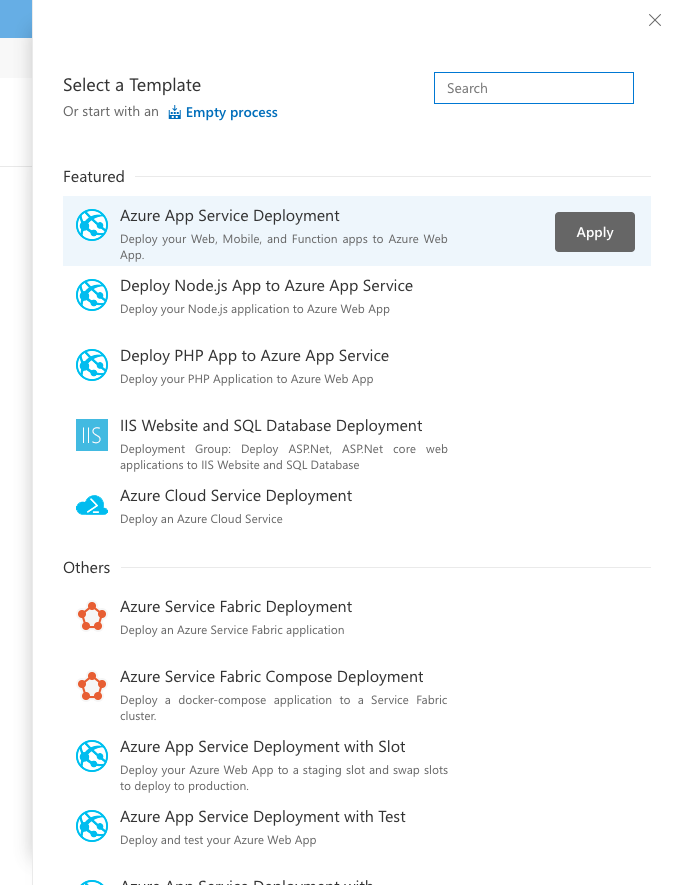Screen dimensions: 679x885
Task: Select Azure App Service Deployment title
Action: tap(230, 216)
